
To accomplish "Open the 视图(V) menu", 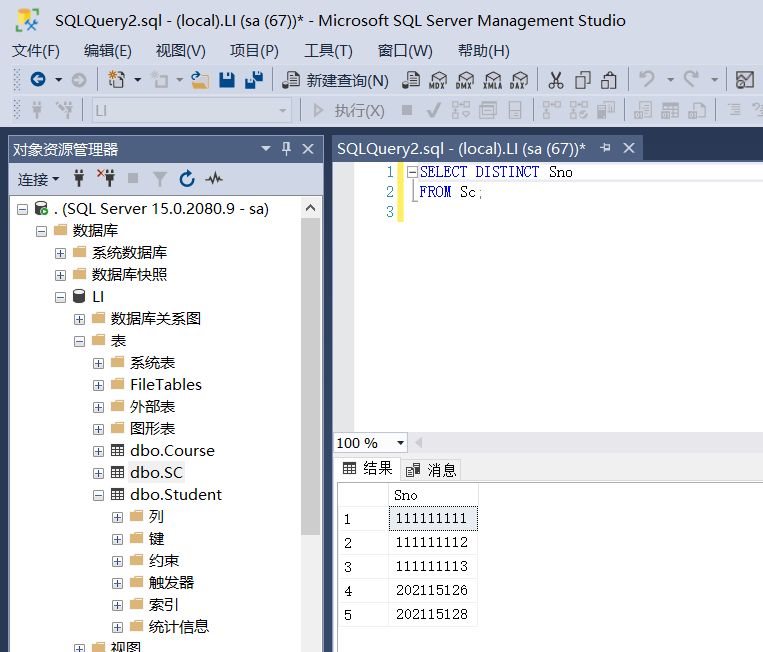I will [181, 51].
